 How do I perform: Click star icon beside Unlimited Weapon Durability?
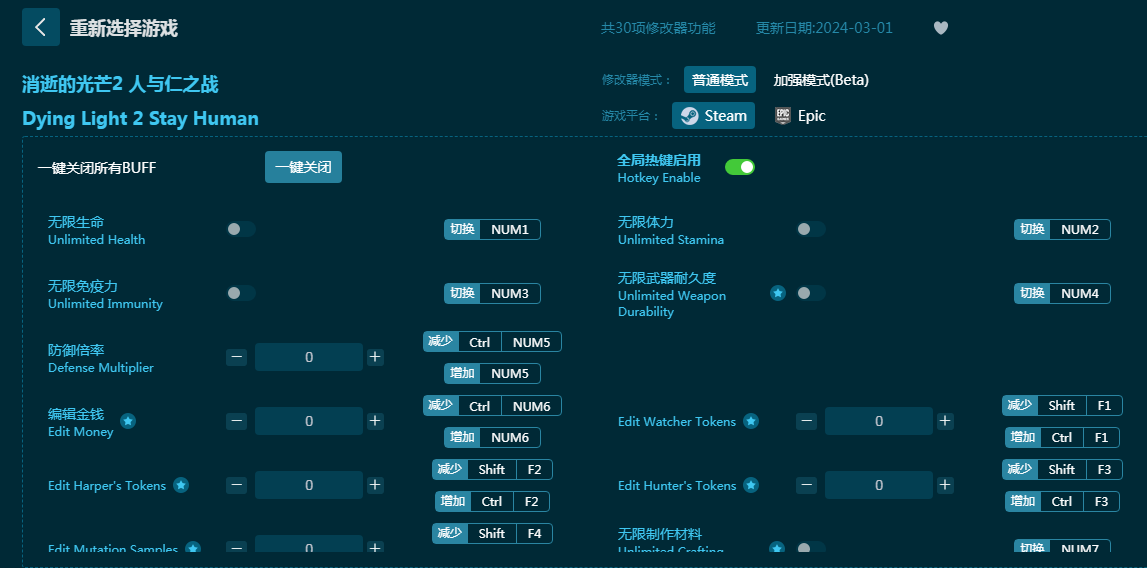(x=778, y=293)
